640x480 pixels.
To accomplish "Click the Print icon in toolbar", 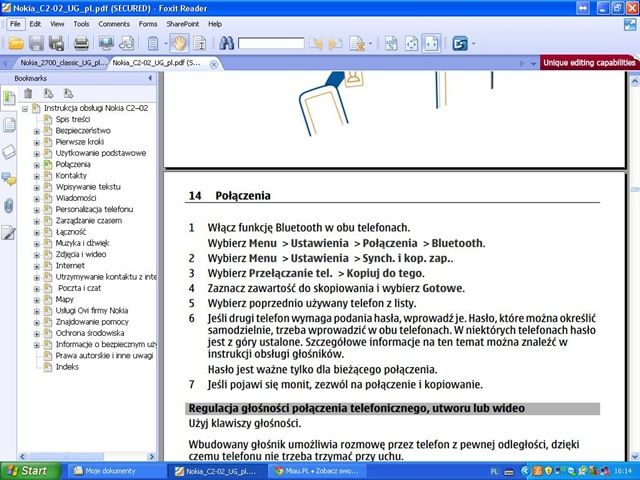I will tap(81, 43).
